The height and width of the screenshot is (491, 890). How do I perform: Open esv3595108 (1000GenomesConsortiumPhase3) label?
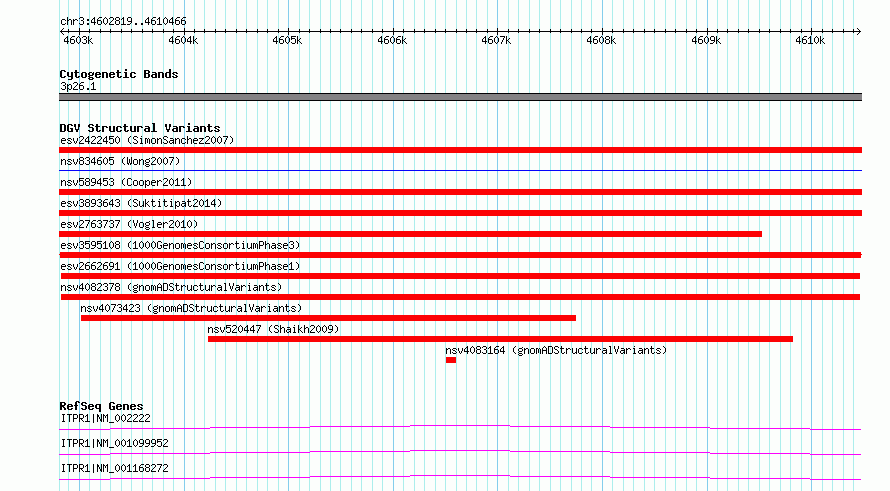(180, 245)
